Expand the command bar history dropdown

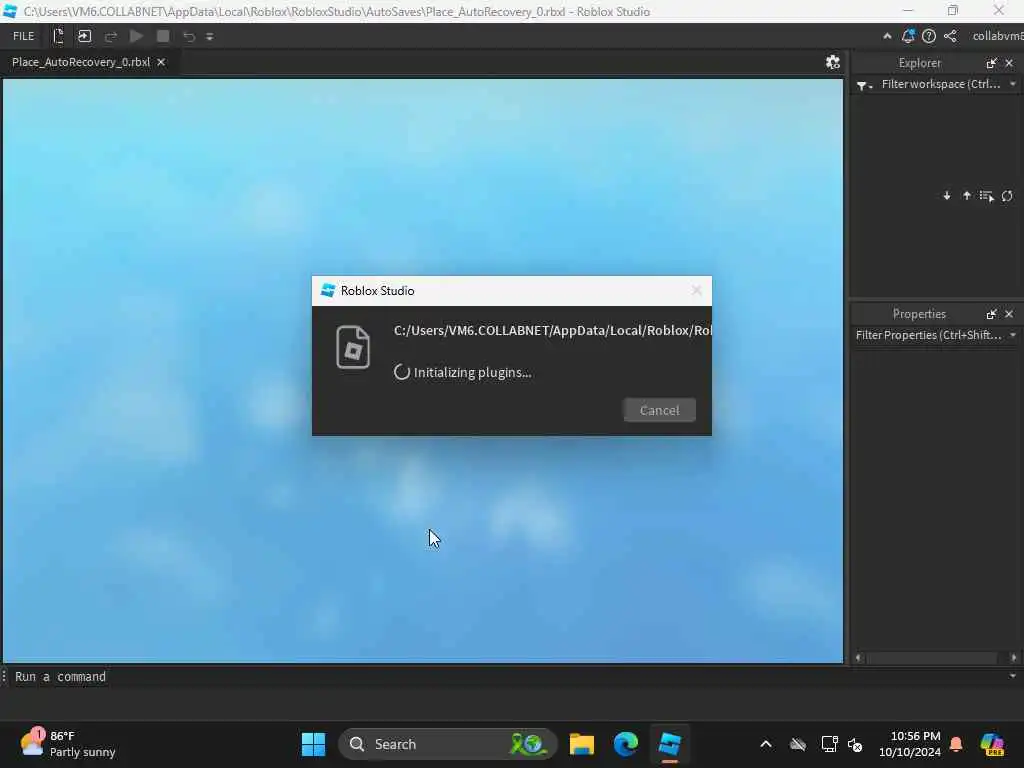(x=1013, y=677)
